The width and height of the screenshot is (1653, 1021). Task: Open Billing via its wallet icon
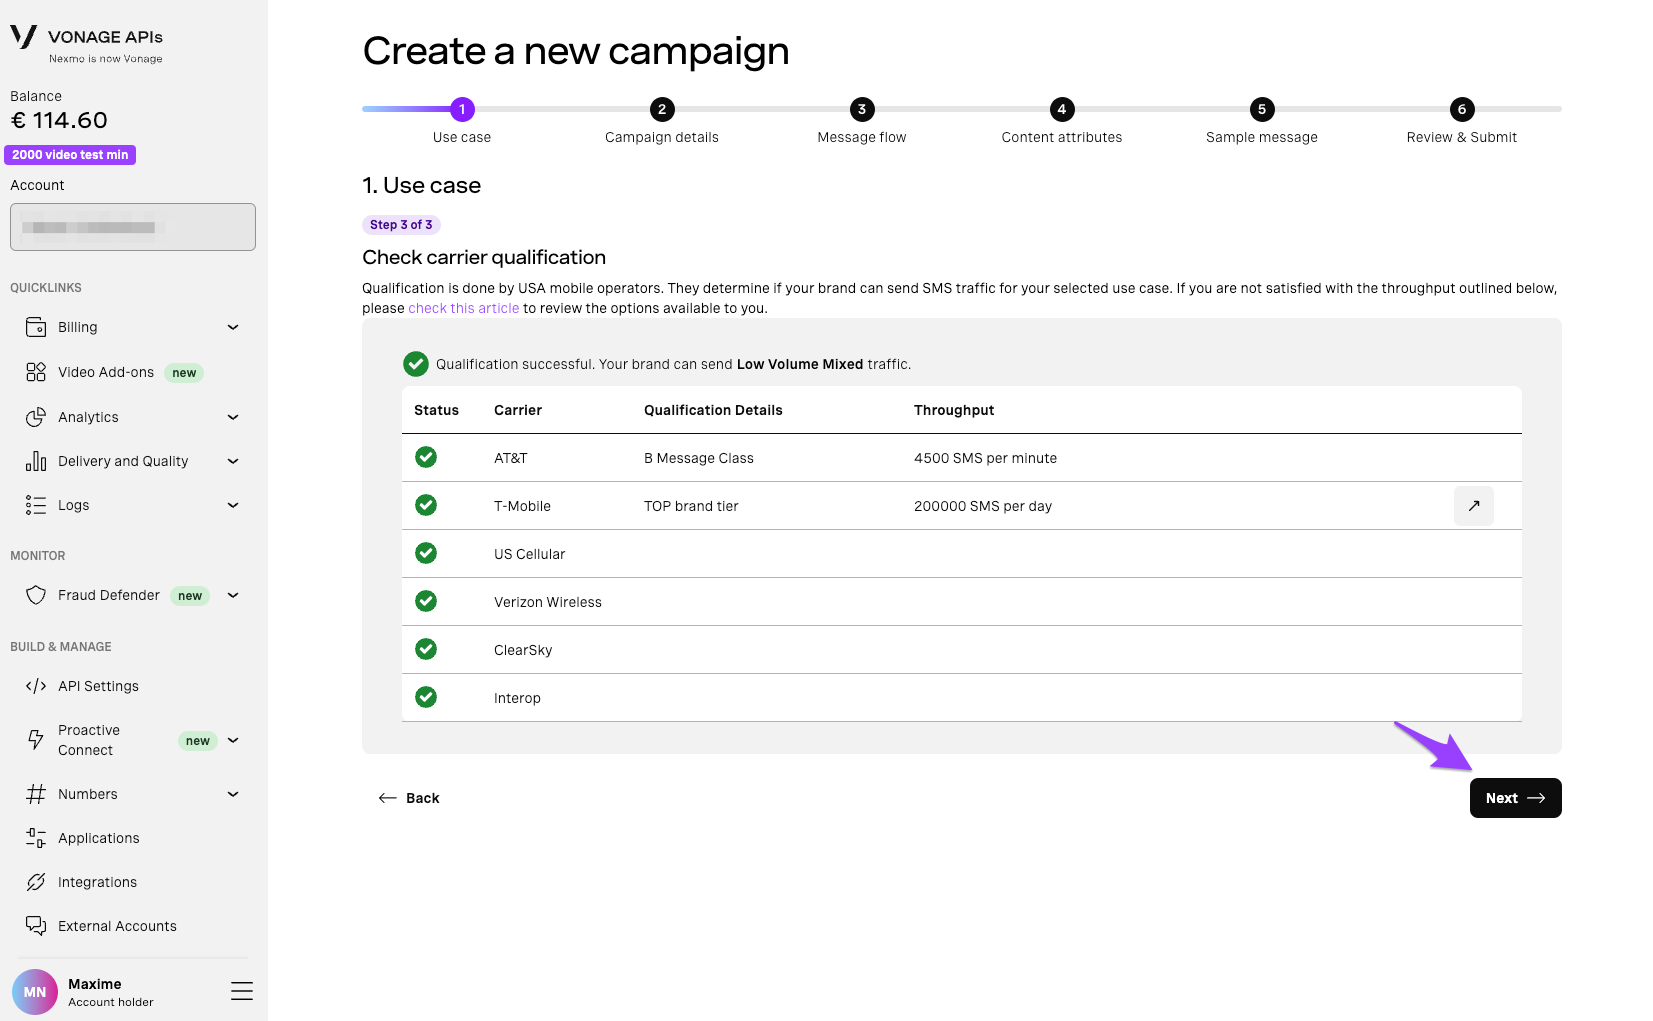36,327
